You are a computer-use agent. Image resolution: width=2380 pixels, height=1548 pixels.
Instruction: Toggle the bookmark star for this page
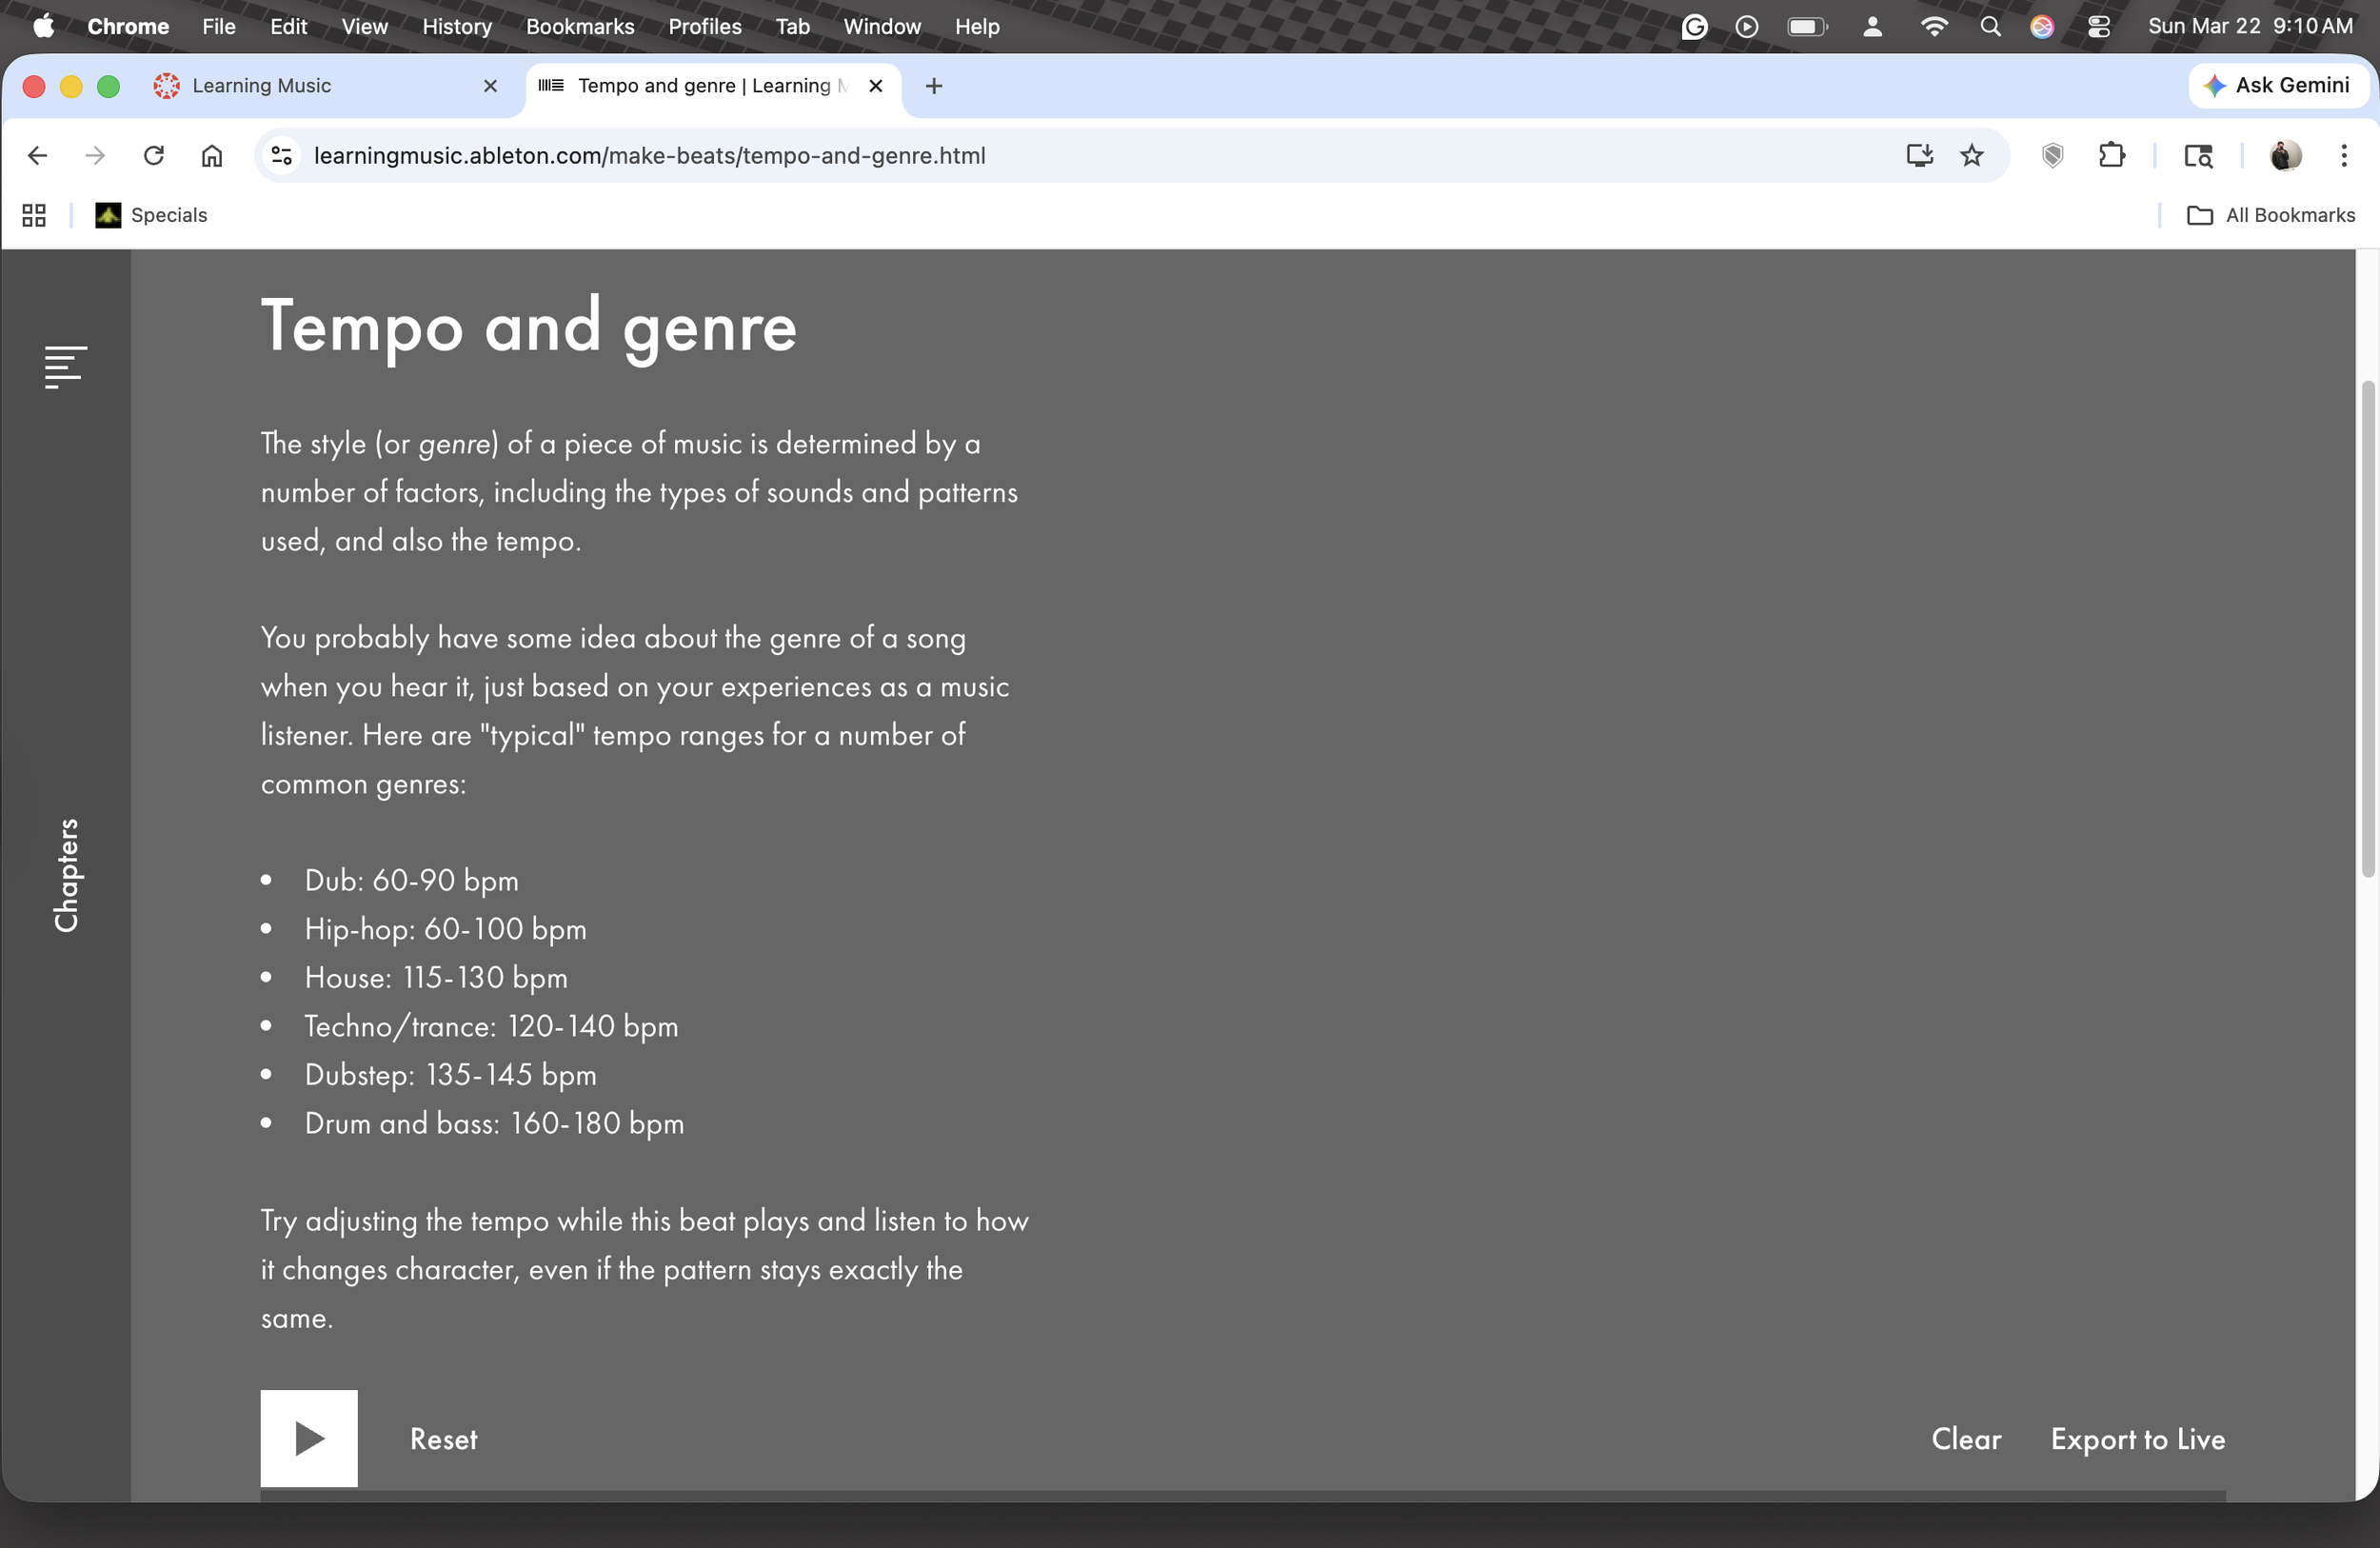coord(1970,156)
